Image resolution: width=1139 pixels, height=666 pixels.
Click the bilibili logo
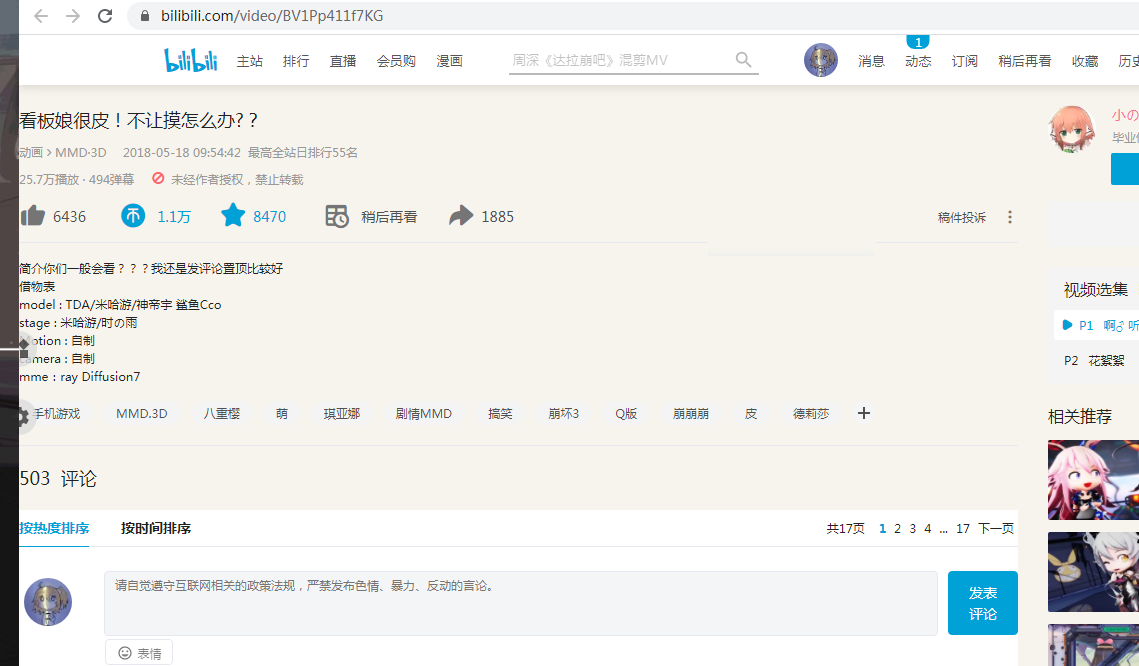190,59
